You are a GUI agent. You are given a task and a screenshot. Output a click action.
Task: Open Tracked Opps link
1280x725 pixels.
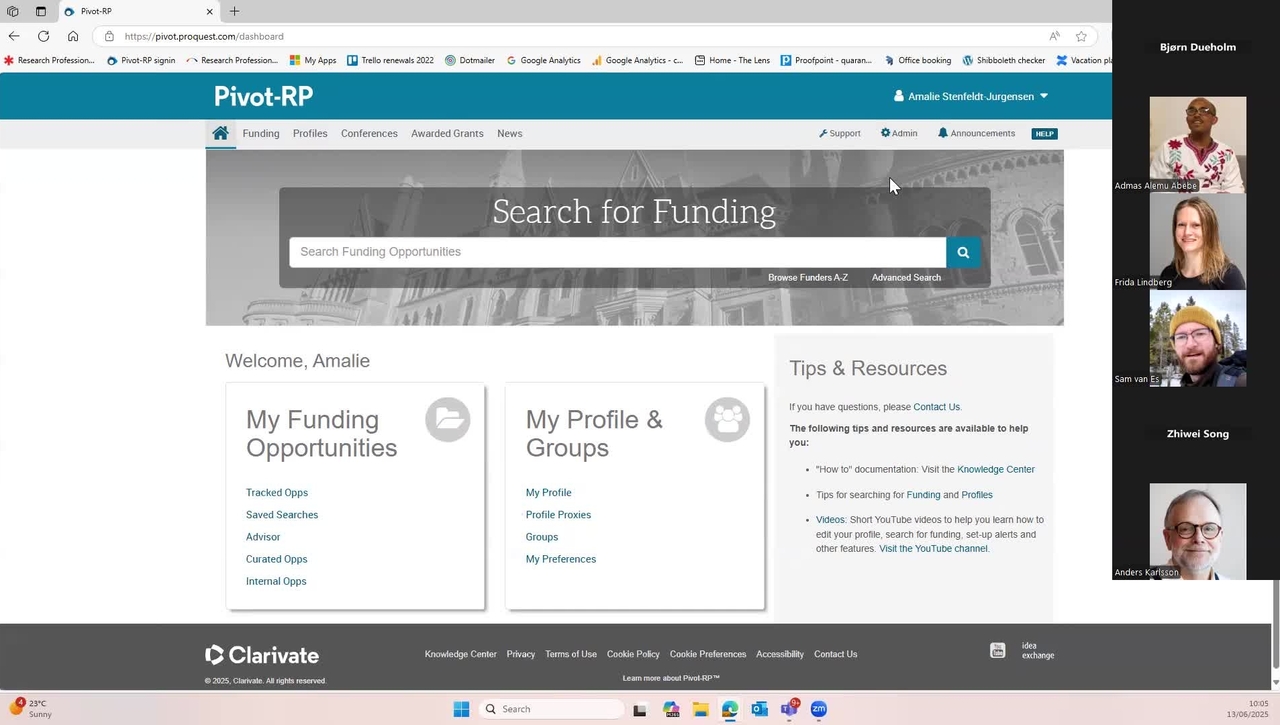click(277, 493)
